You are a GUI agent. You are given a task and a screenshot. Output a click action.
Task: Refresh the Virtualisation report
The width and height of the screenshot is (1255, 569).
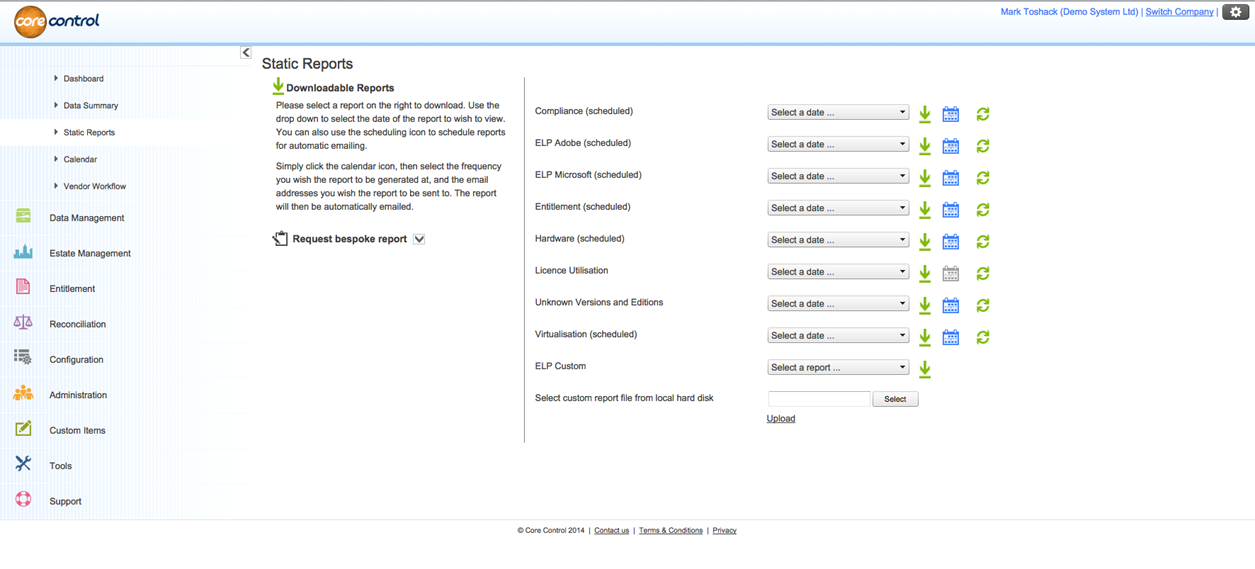tap(983, 337)
